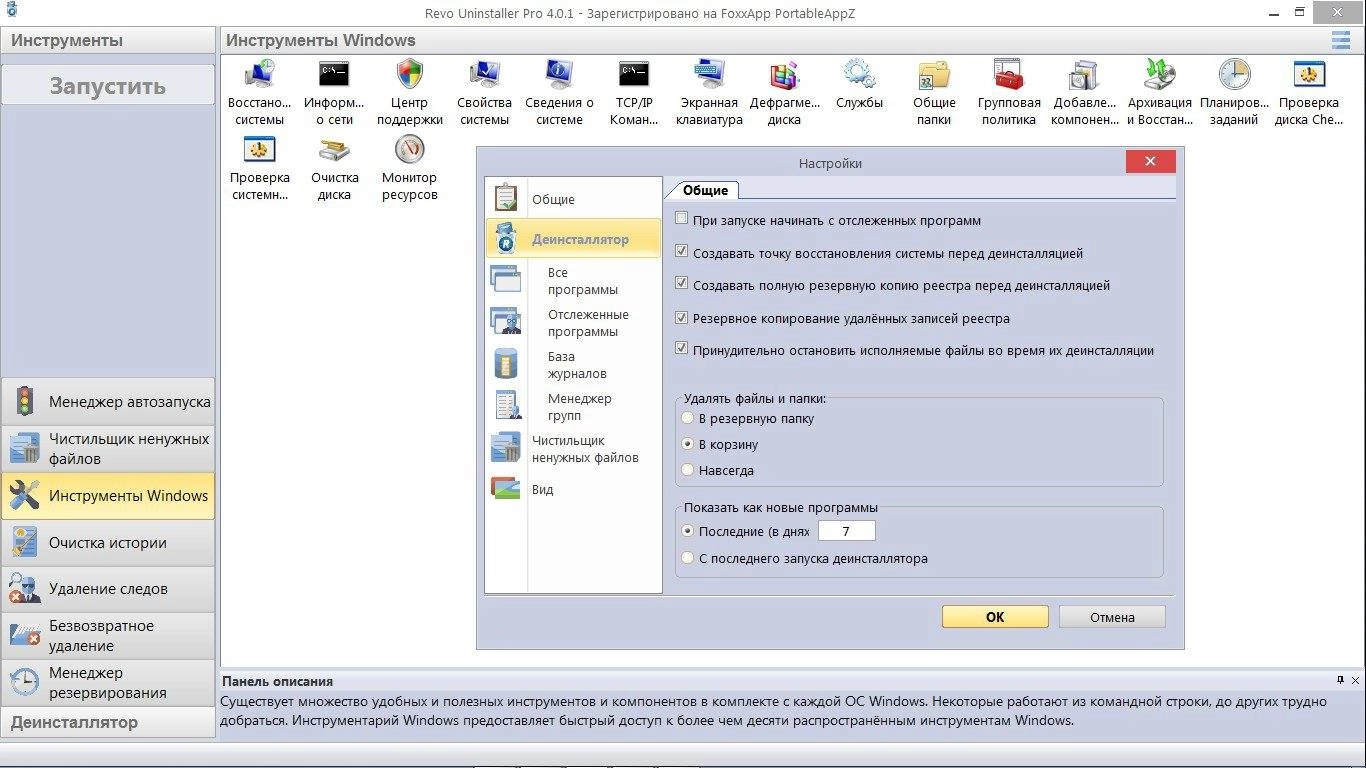Select 'Последние (в днях)' radio option
The height and width of the screenshot is (768, 1366).
click(x=687, y=531)
